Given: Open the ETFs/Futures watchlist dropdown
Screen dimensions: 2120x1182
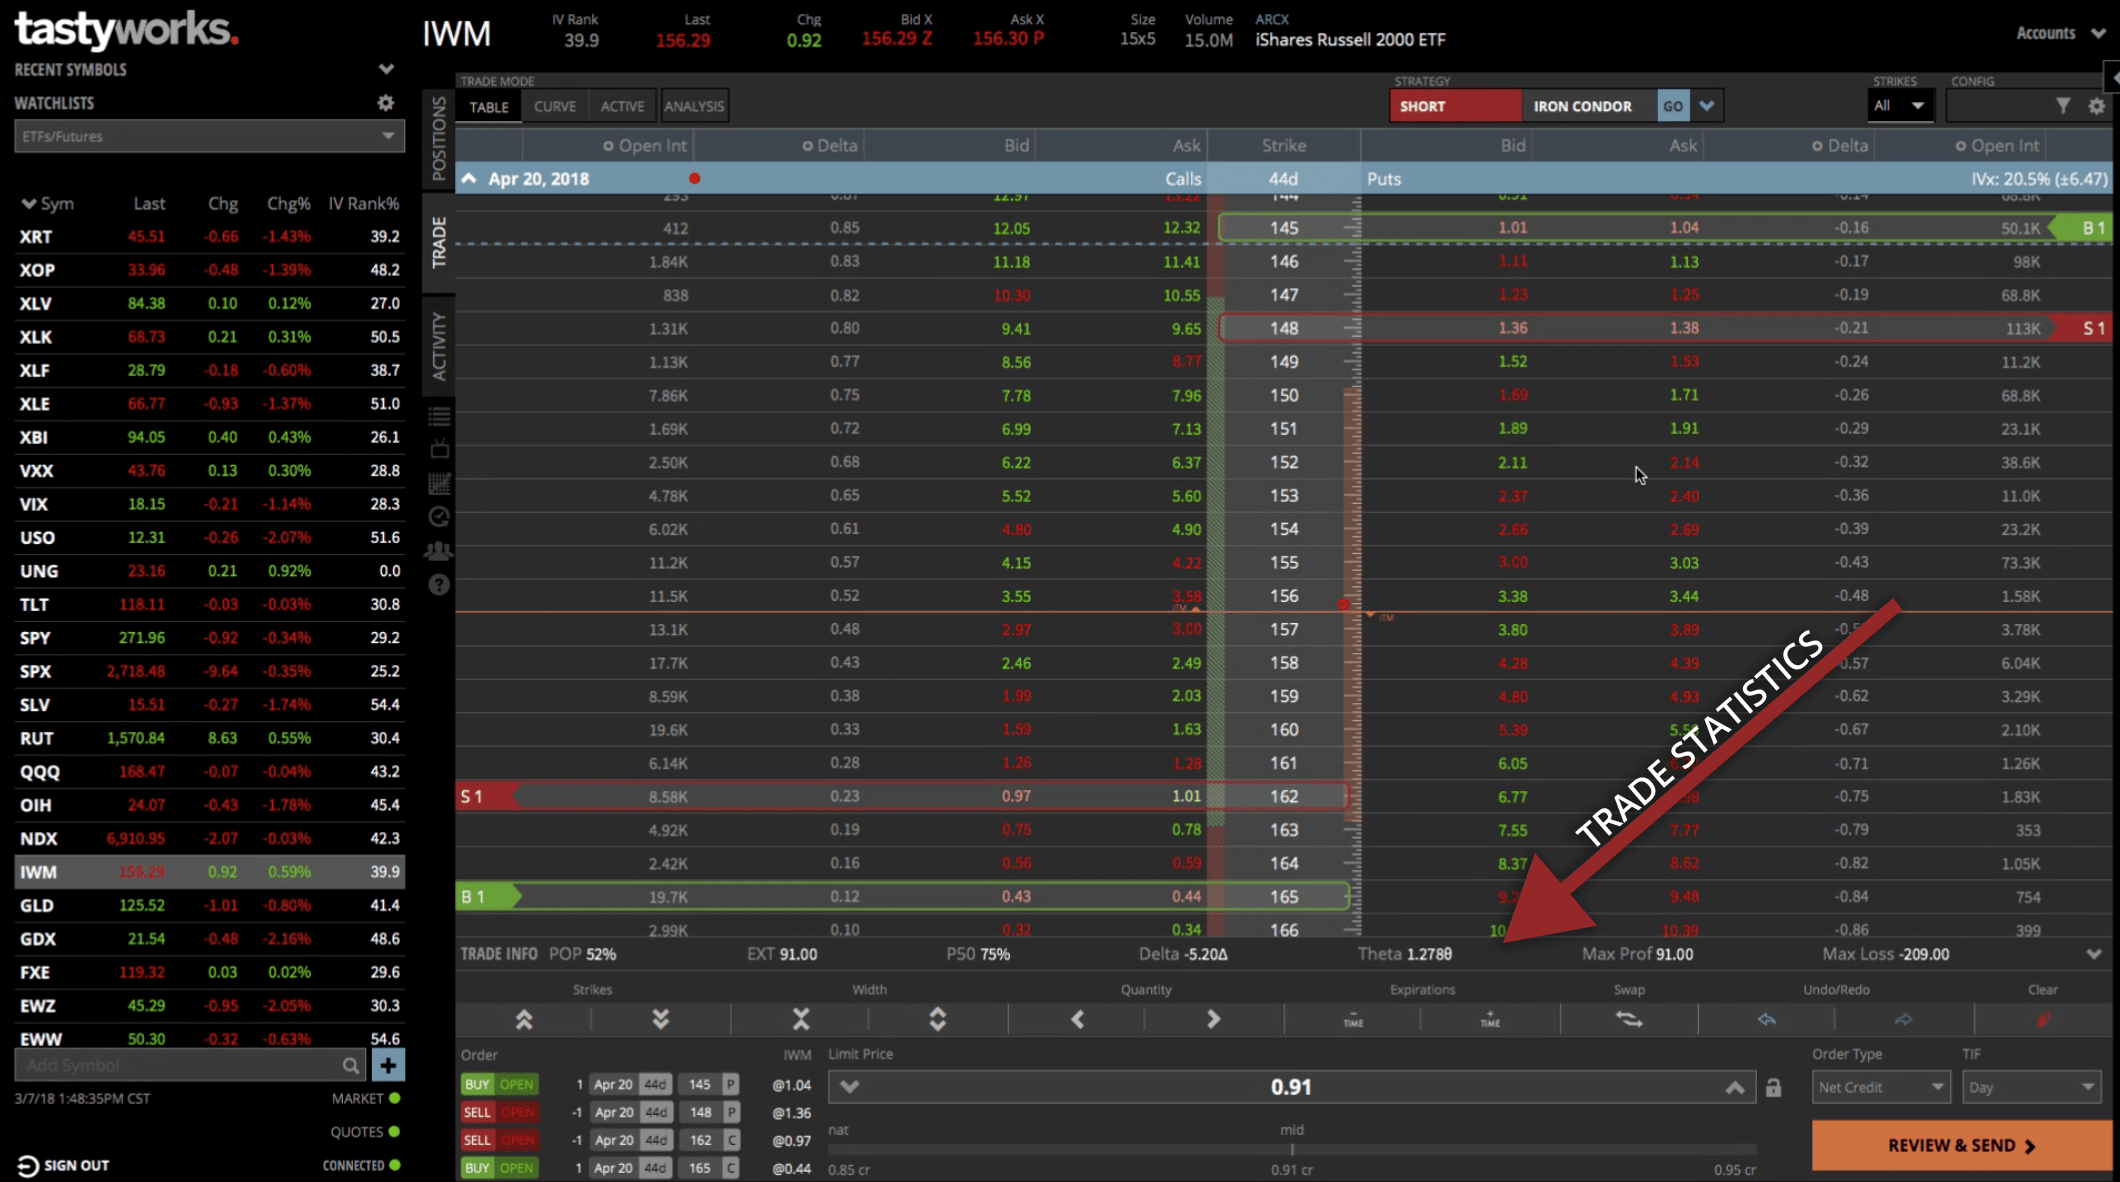Looking at the screenshot, I should pyautogui.click(x=209, y=136).
